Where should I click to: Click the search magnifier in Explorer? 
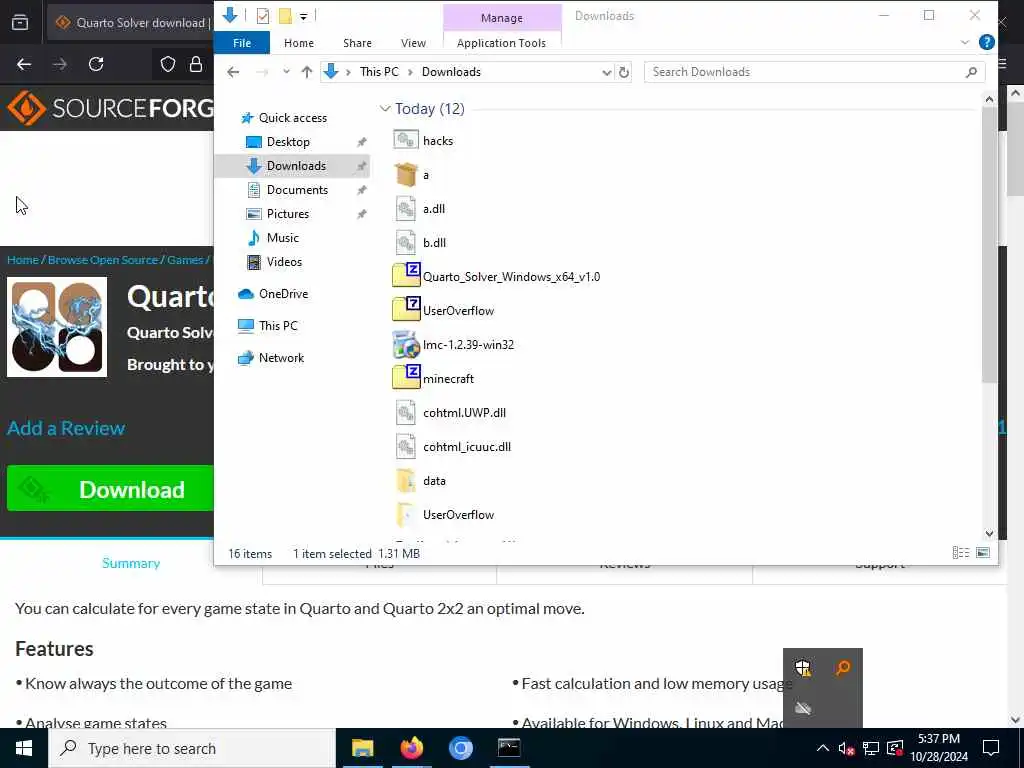(x=971, y=72)
